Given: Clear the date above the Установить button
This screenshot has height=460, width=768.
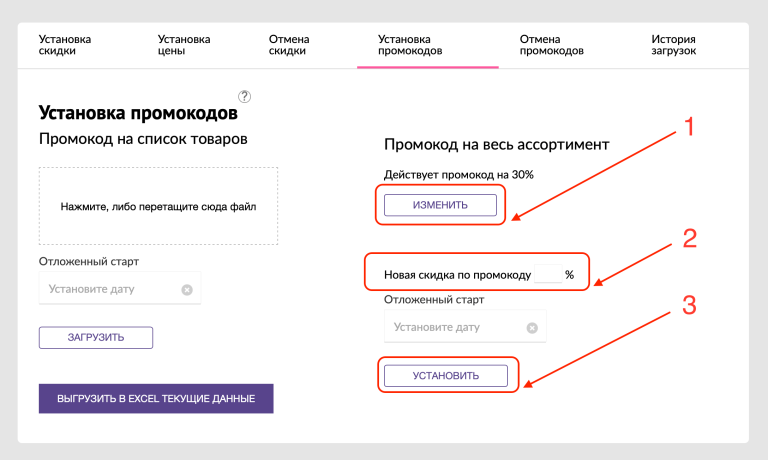Looking at the screenshot, I should point(532,327).
